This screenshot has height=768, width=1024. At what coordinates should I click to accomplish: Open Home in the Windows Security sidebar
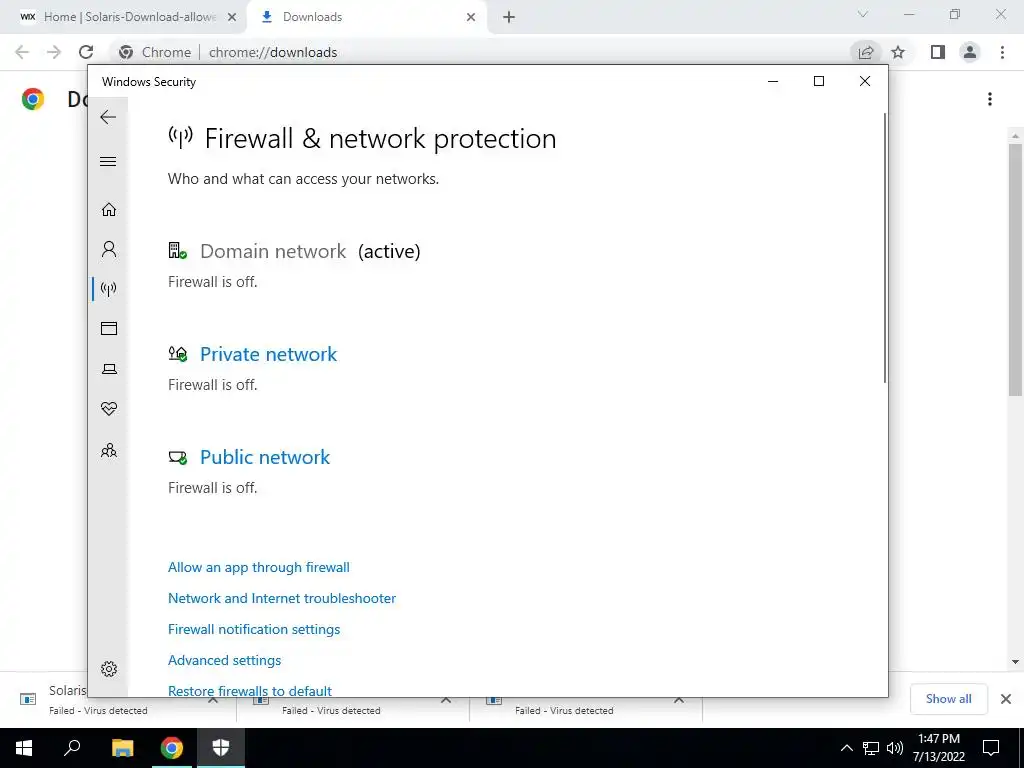[109, 209]
